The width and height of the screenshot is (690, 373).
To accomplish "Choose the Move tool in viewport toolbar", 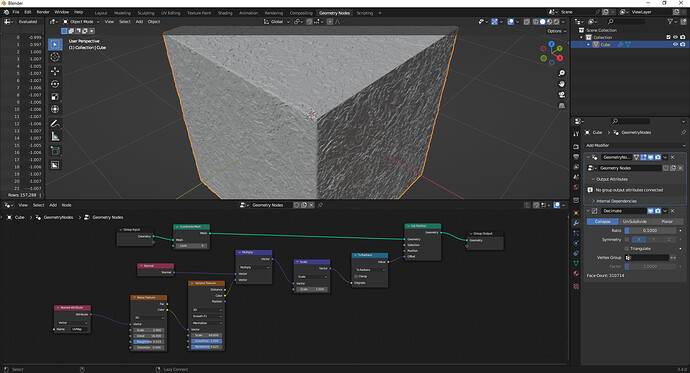I will tap(55, 71).
